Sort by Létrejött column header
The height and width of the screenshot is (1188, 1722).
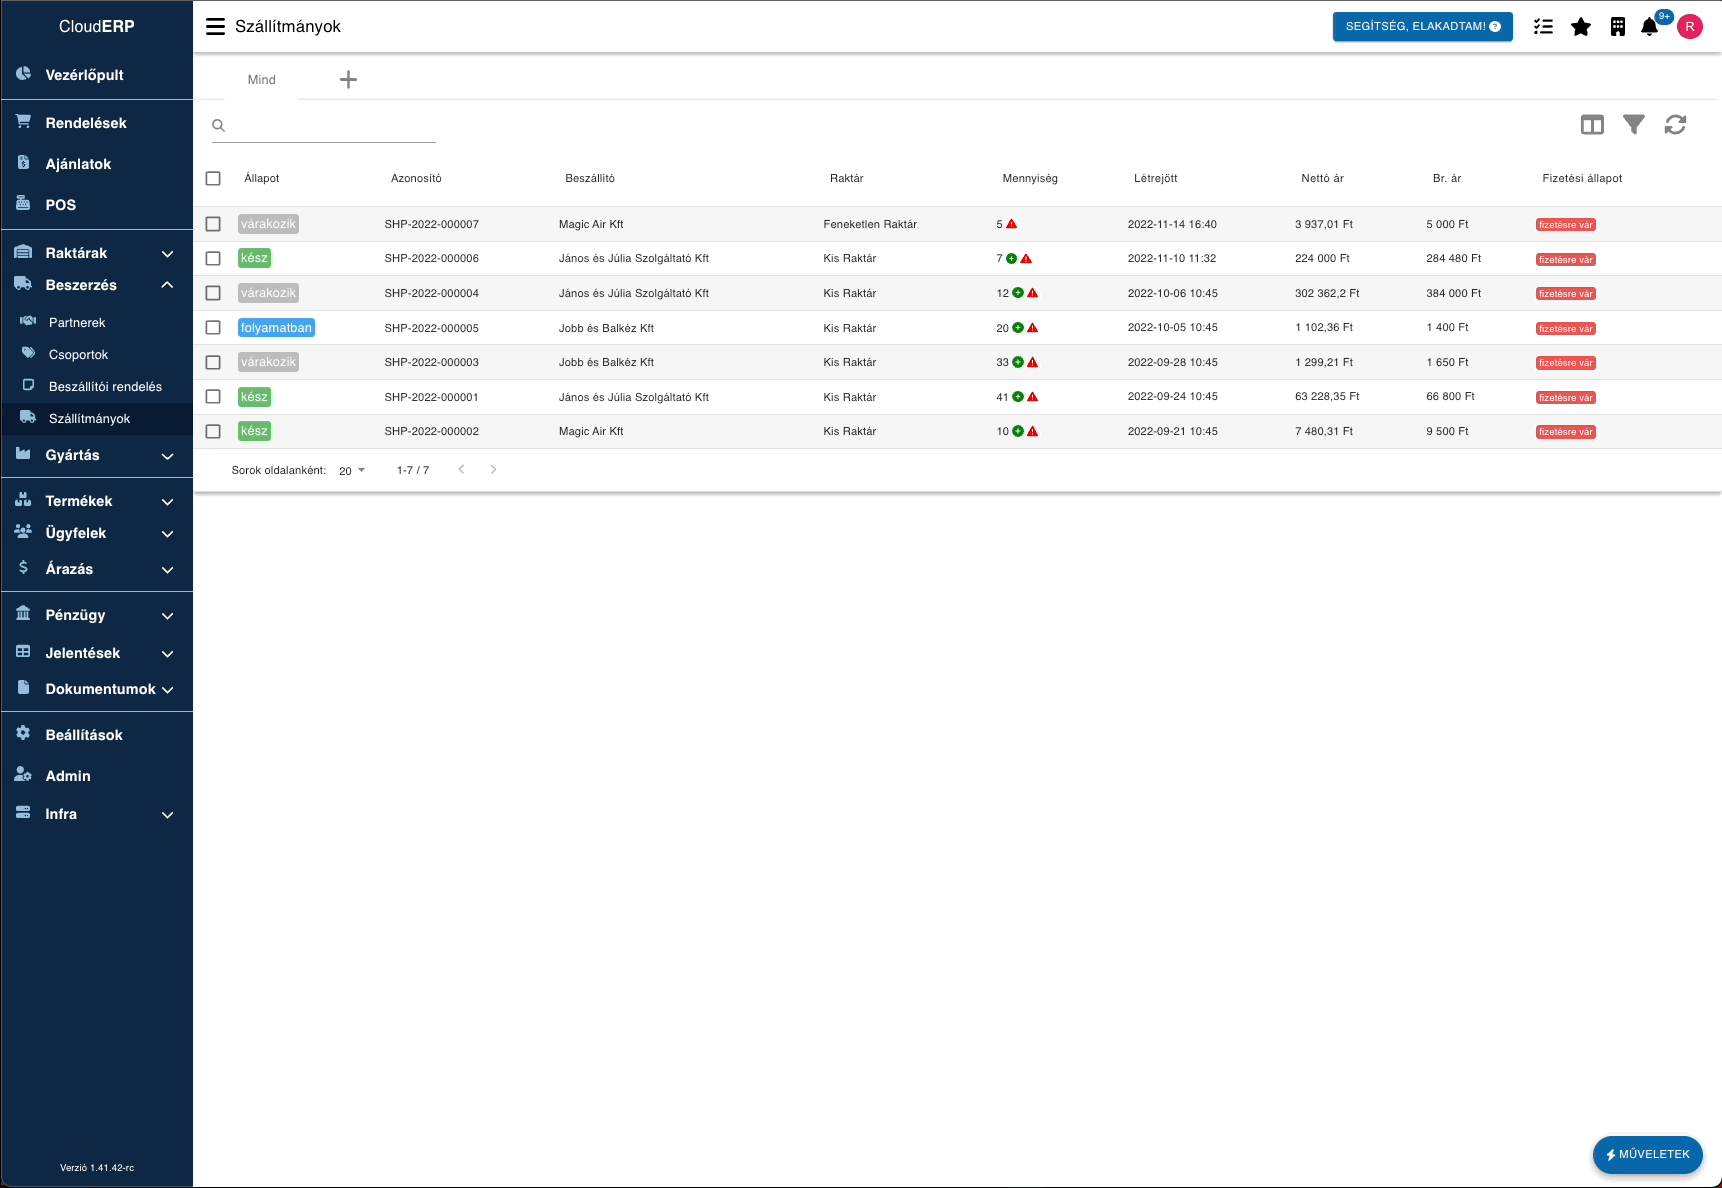1155,178
